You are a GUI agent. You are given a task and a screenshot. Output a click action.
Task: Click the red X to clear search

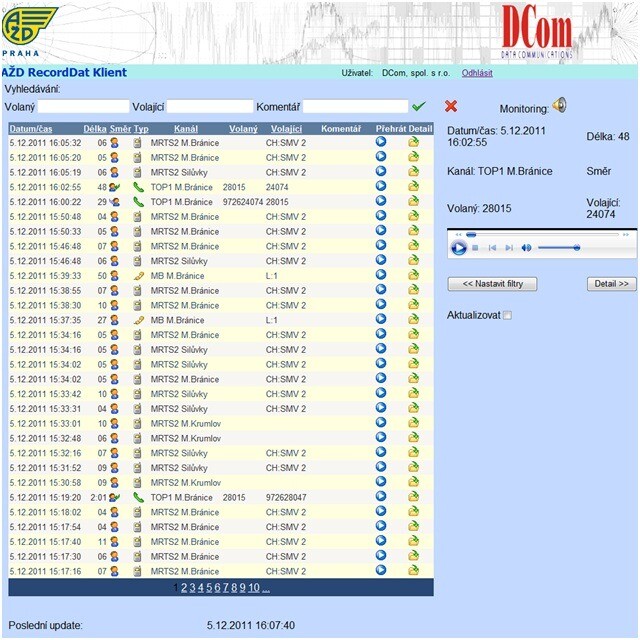coord(451,106)
